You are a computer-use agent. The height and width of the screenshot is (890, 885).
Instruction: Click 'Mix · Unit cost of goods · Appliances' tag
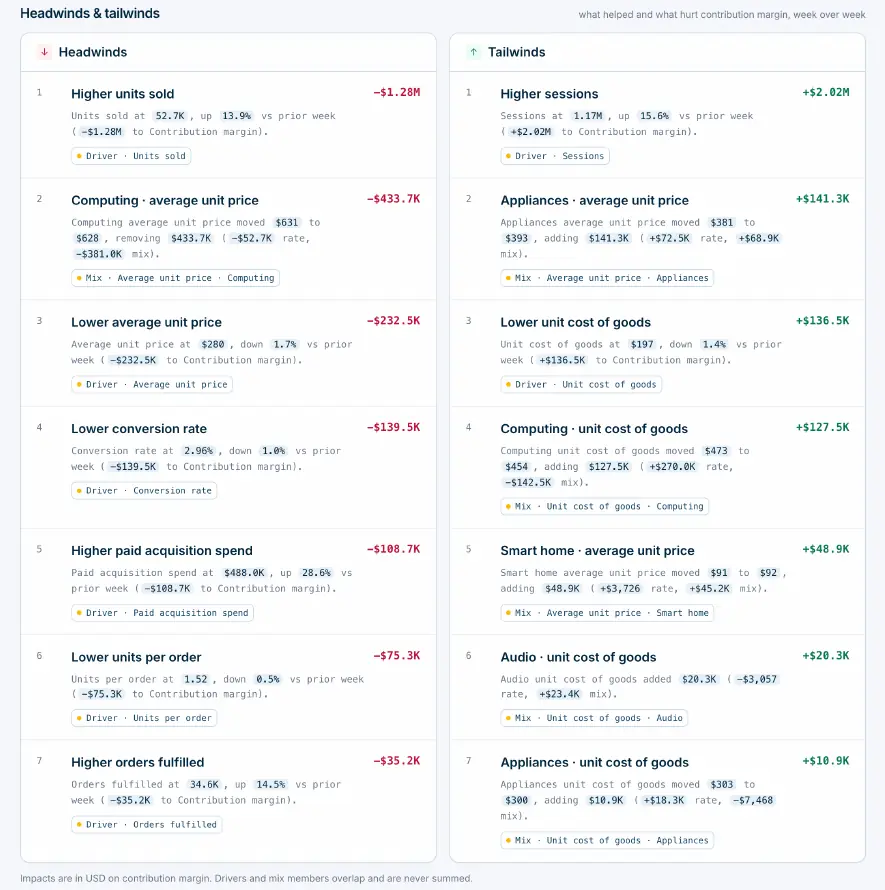(x=607, y=841)
